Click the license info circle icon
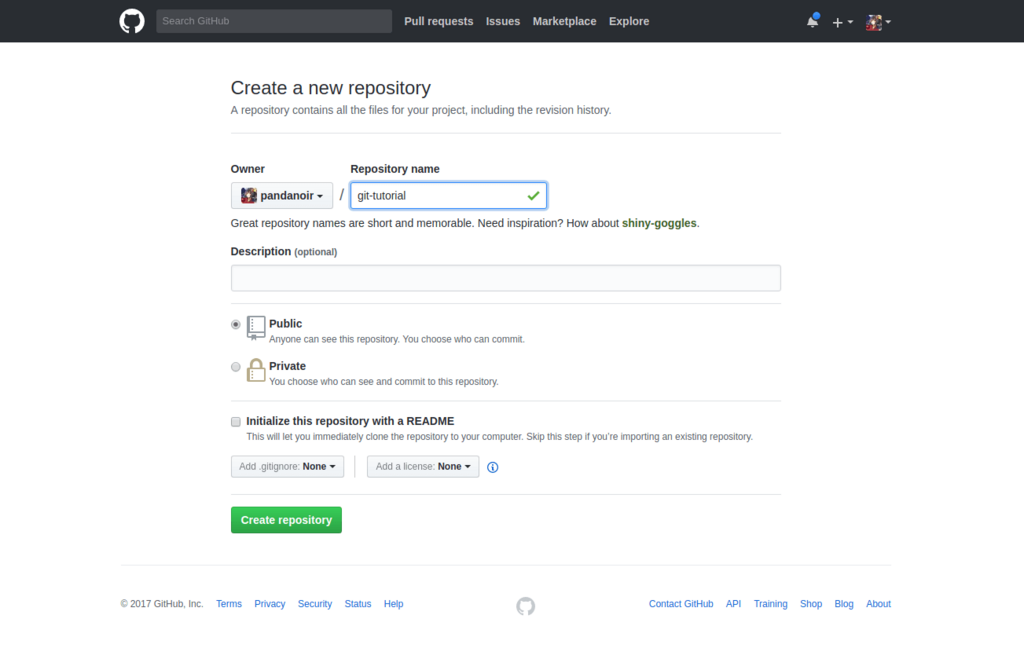The width and height of the screenshot is (1024, 659). click(x=492, y=467)
